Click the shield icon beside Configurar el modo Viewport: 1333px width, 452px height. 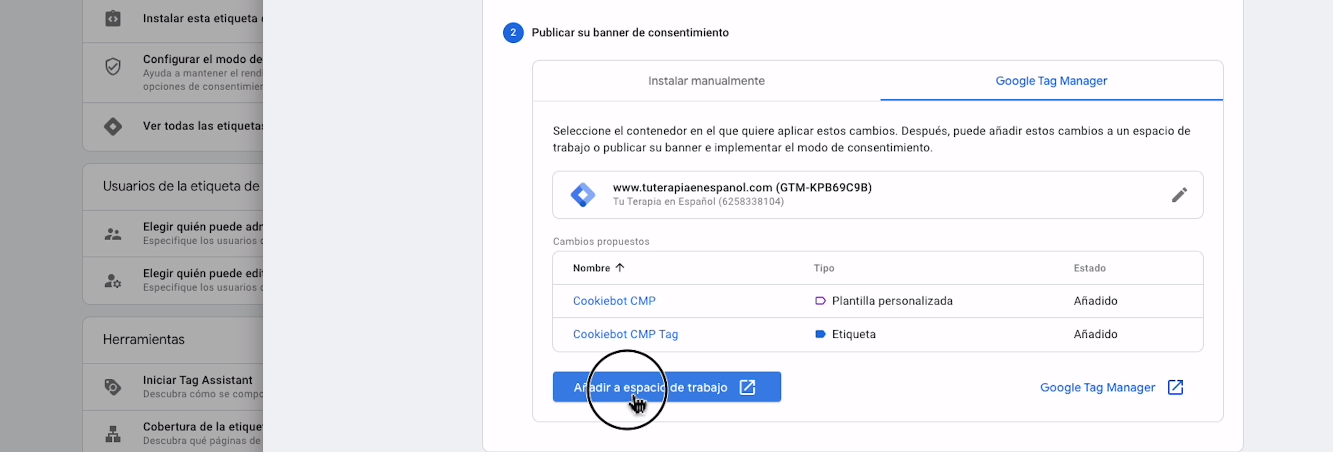(113, 67)
